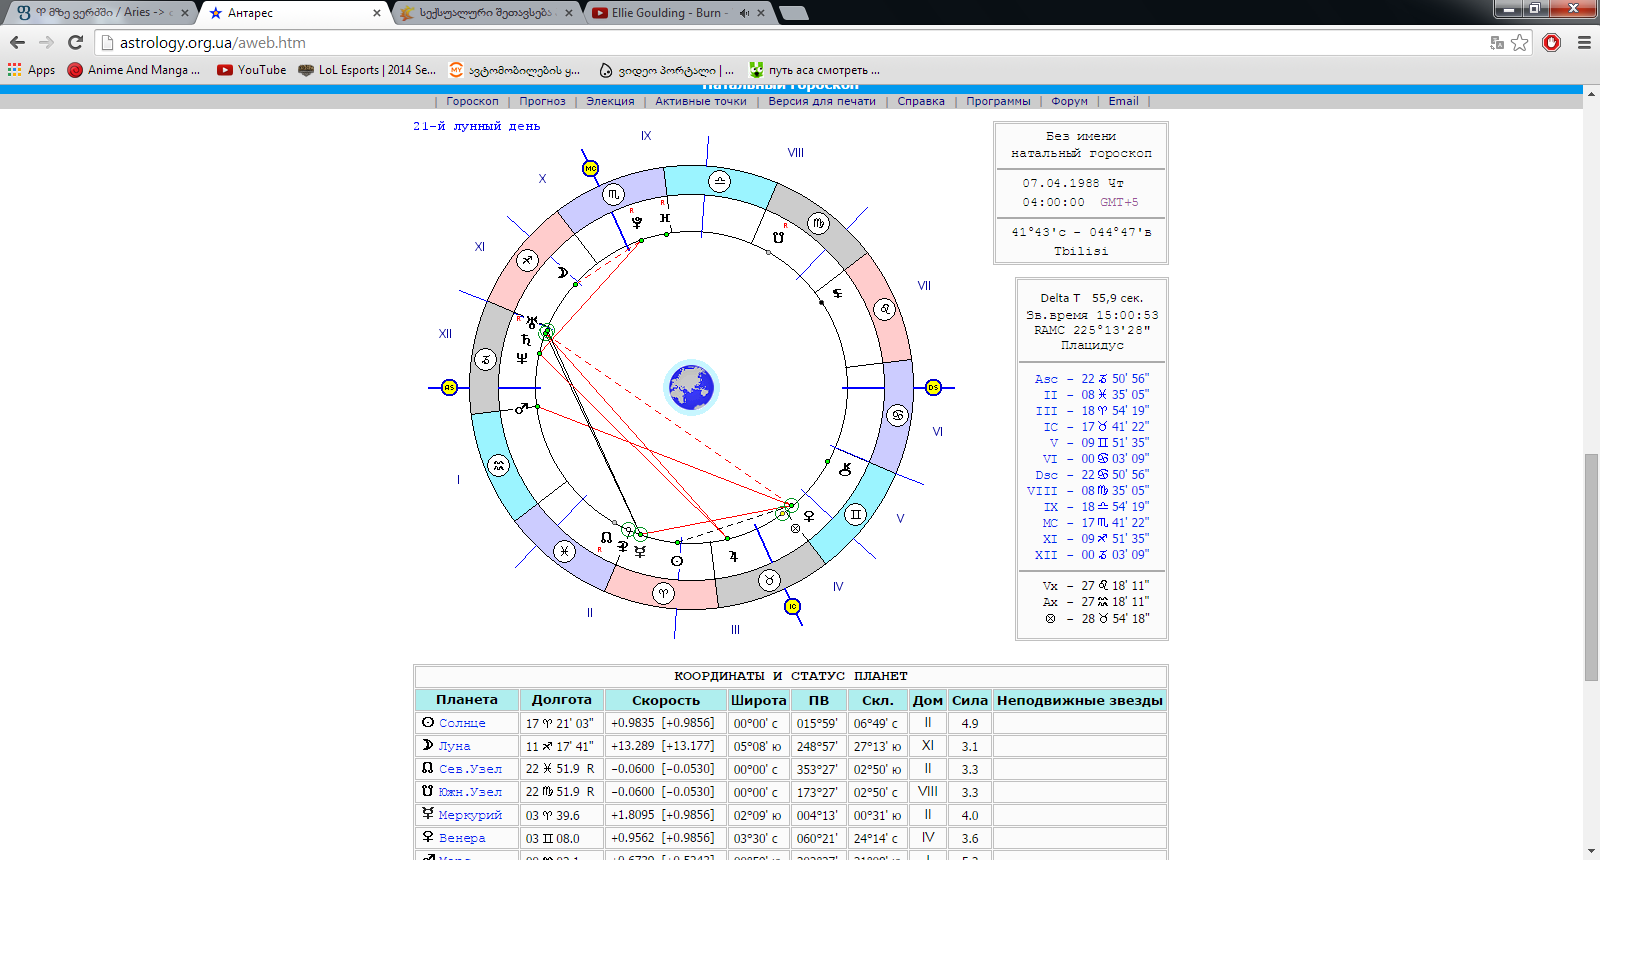Click the red adblock extension icon
This screenshot has height=976, width=1632.
click(x=1551, y=42)
